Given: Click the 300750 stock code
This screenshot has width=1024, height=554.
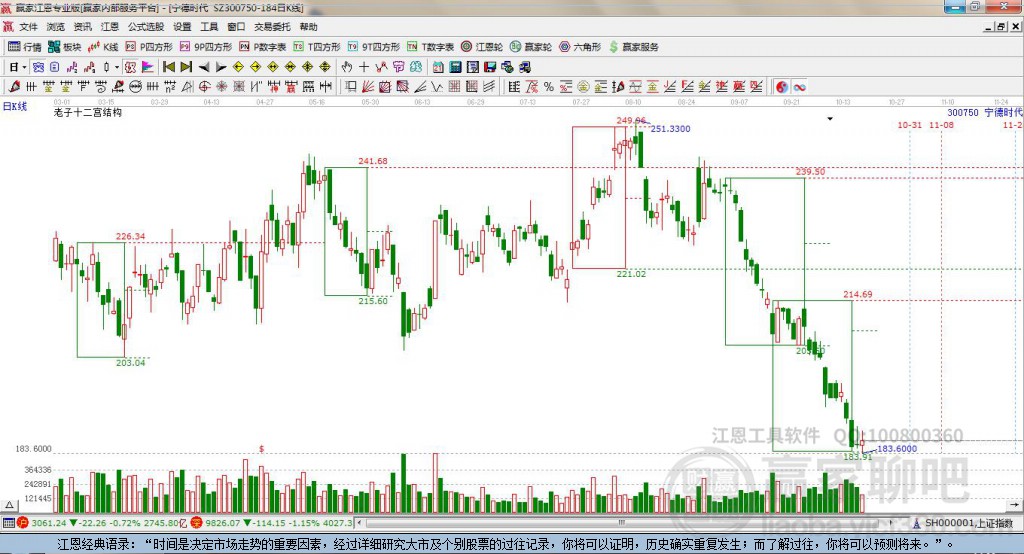Looking at the screenshot, I should point(963,112).
